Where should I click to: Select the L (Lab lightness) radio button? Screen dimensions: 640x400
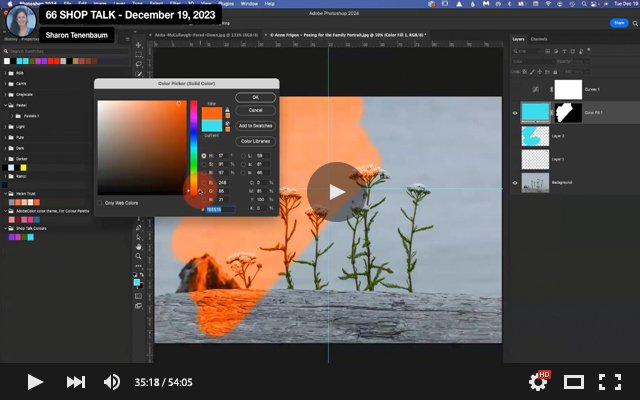point(243,156)
